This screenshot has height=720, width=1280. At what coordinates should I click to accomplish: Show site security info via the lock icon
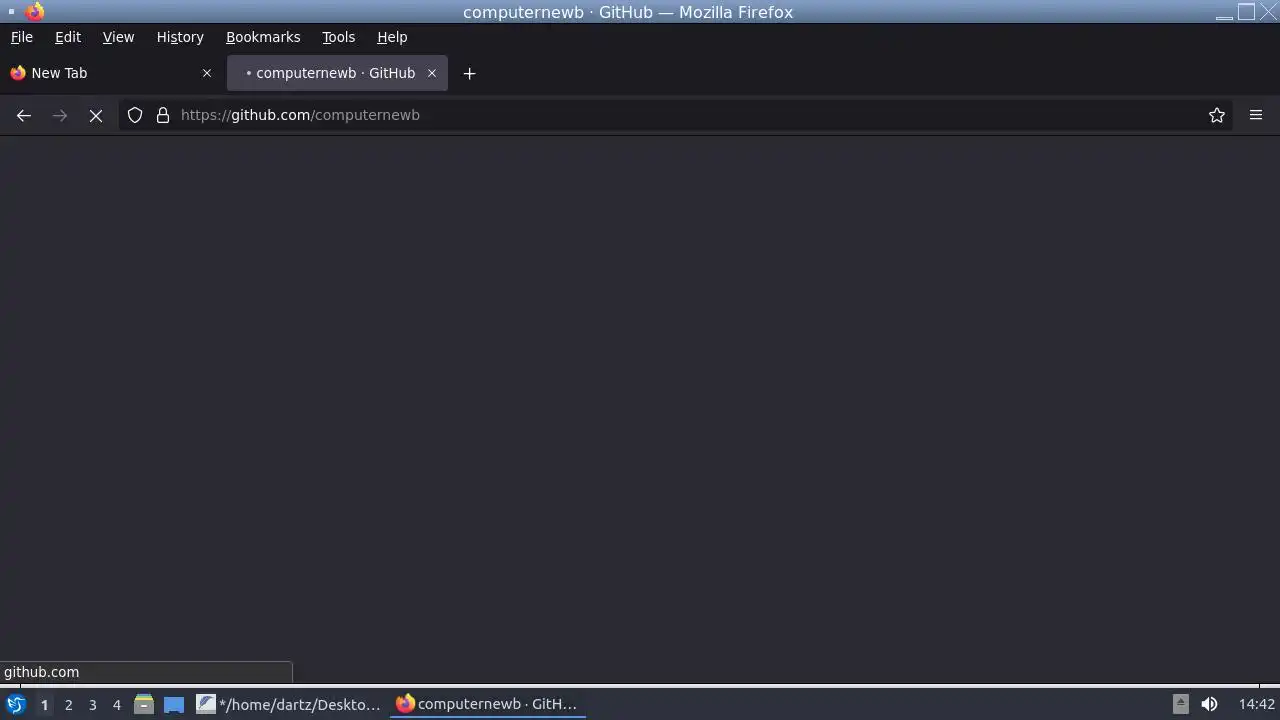(163, 115)
